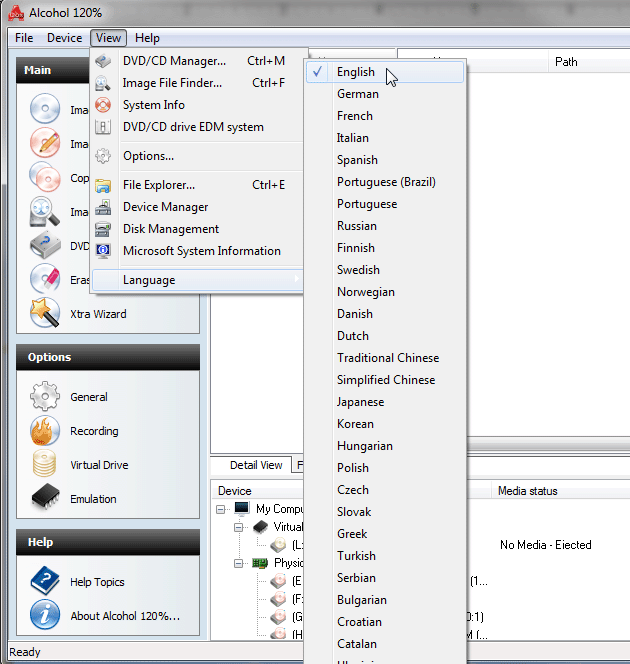This screenshot has height=664, width=630.
Task: Click the DVD/CD Manager drive icon in Main
Action: click(45, 245)
